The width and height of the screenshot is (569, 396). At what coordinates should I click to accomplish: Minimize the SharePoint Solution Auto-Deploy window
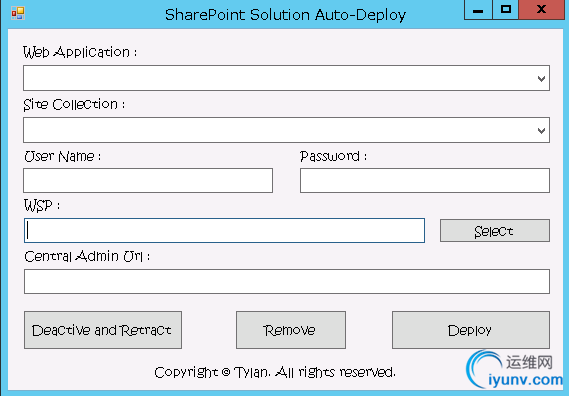478,10
